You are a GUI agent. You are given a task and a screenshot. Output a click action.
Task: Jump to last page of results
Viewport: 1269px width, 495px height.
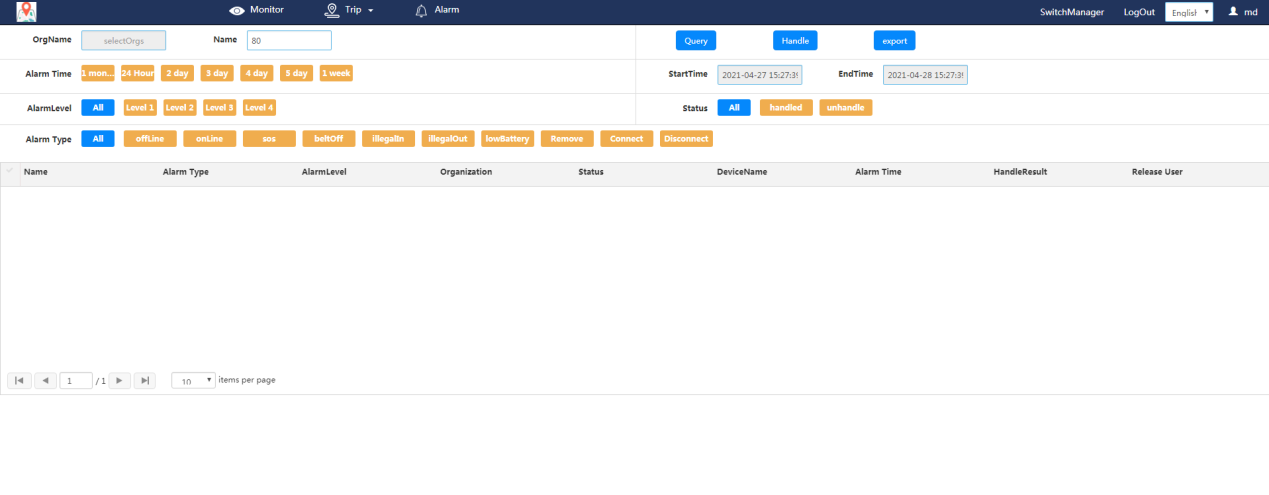pos(145,380)
